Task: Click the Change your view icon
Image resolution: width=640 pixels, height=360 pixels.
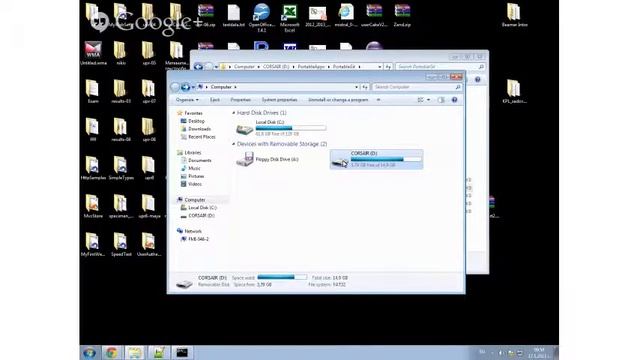Action: coord(420,100)
